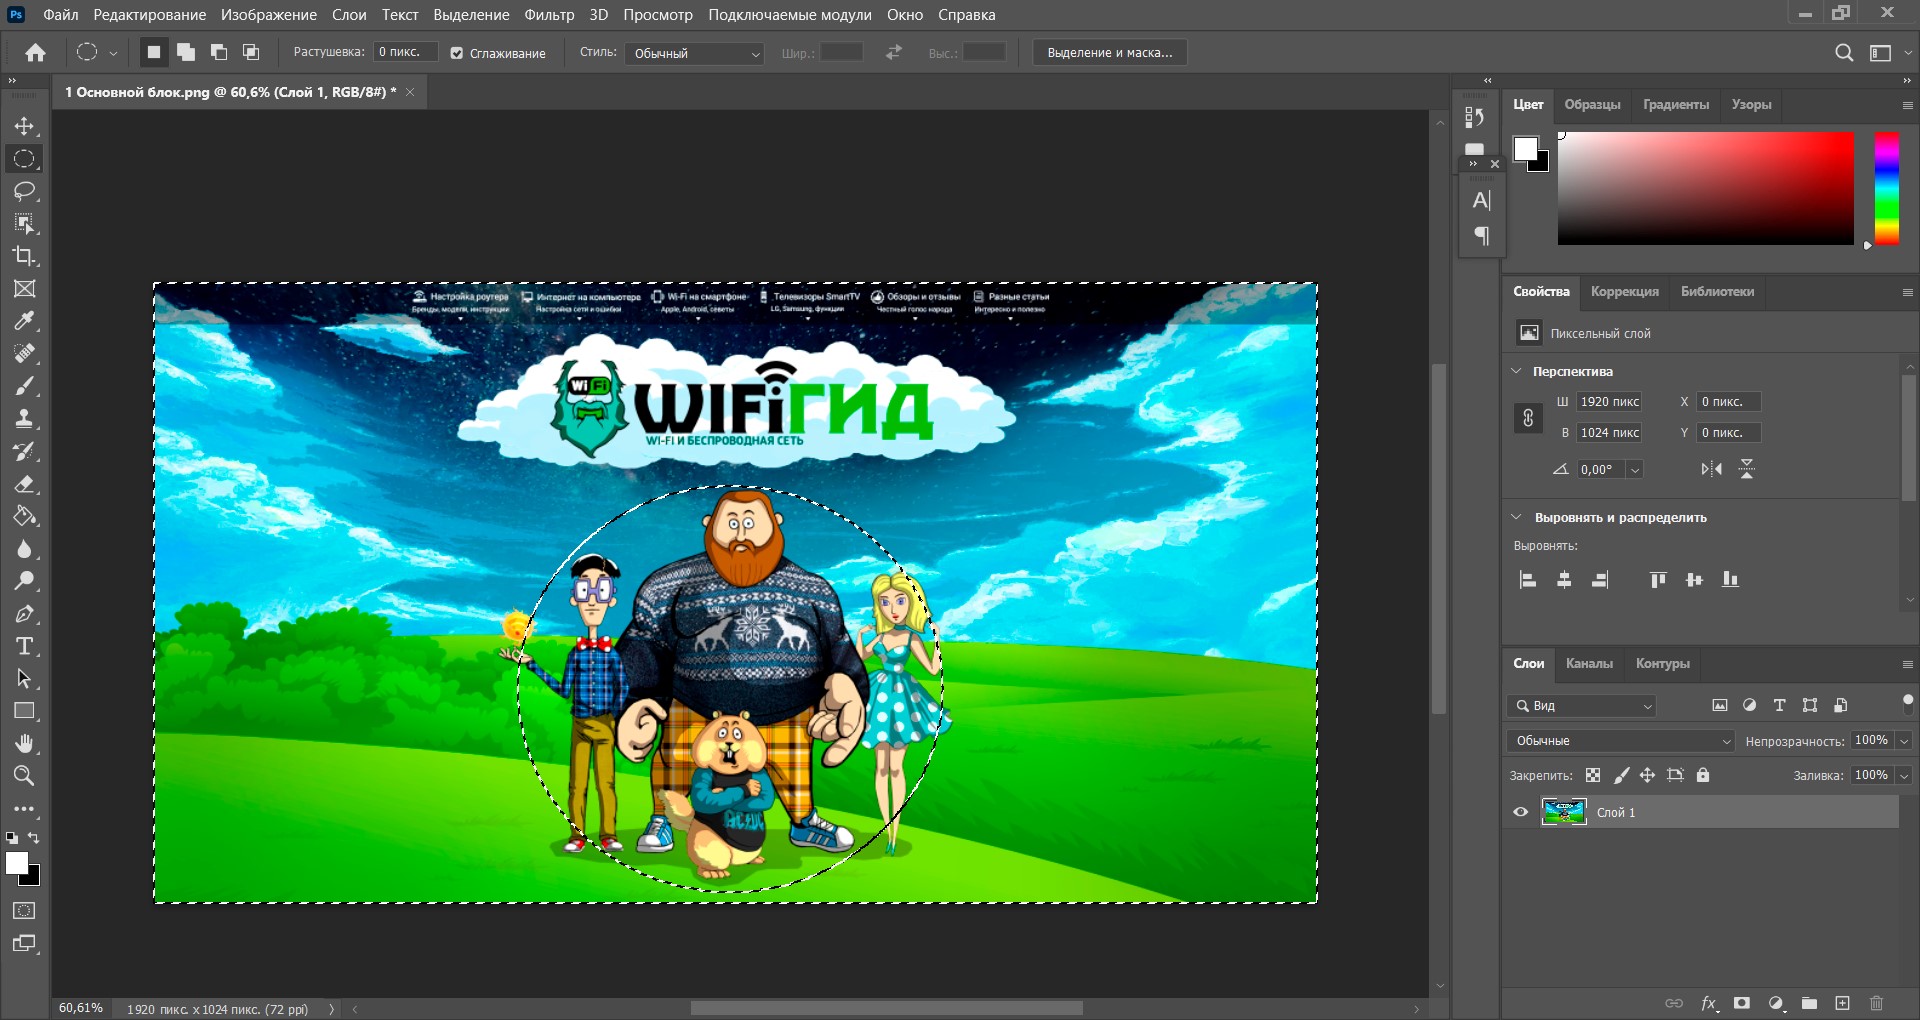This screenshot has height=1020, width=1920.
Task: Select the Brush tool
Action: click(24, 386)
